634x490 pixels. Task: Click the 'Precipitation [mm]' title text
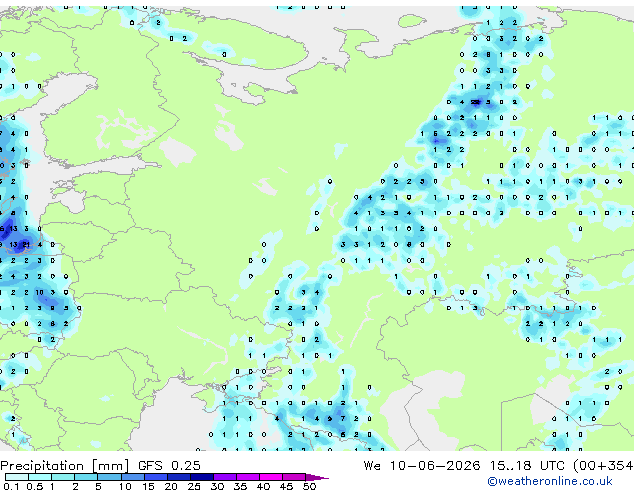(x=65, y=466)
